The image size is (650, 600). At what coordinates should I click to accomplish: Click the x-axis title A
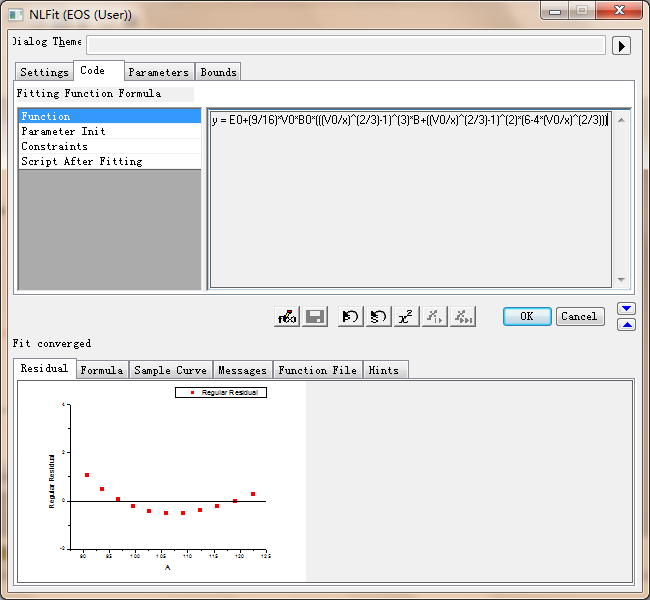tap(167, 568)
